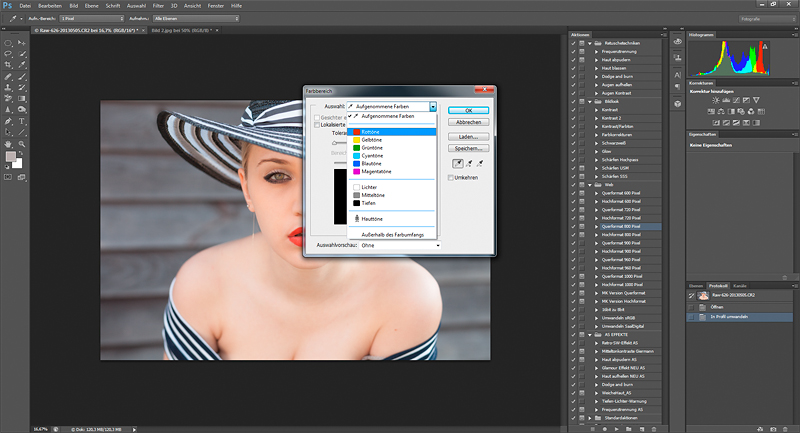
Task: Select the Clone Stamp tool
Action: pyautogui.click(x=8, y=88)
